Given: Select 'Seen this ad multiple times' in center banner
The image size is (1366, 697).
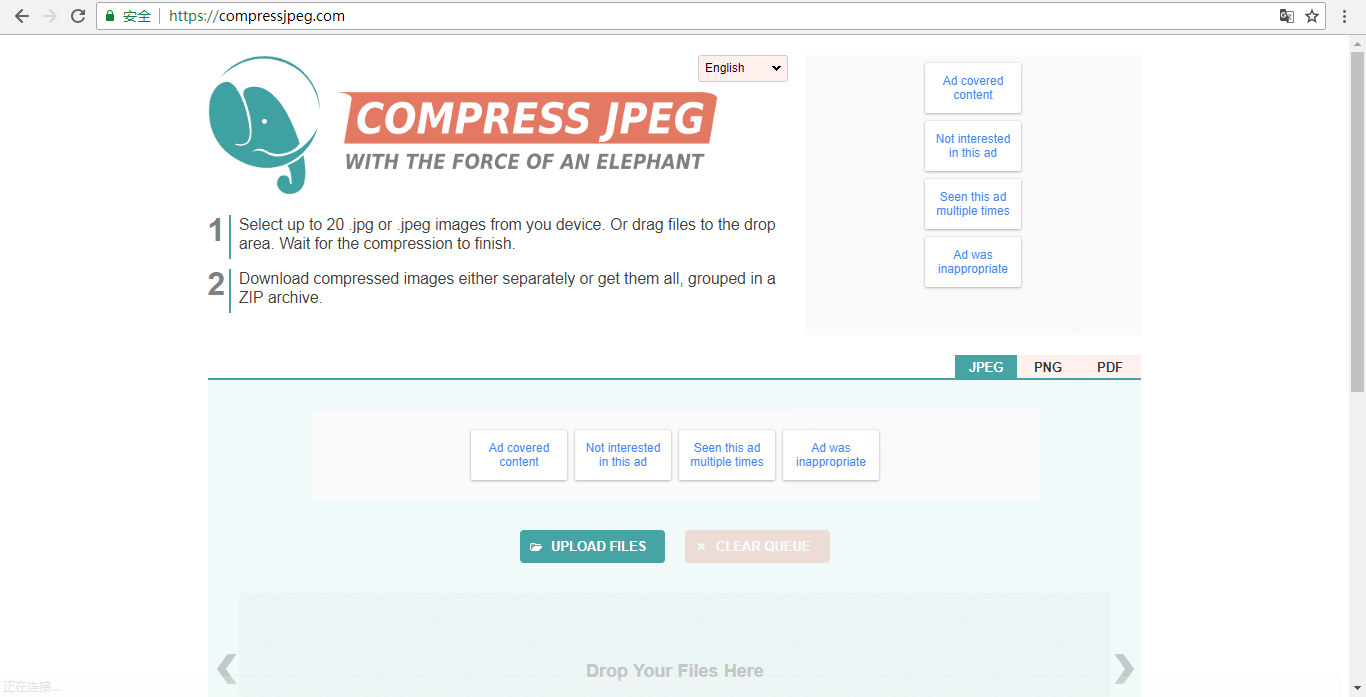Looking at the screenshot, I should (727, 455).
